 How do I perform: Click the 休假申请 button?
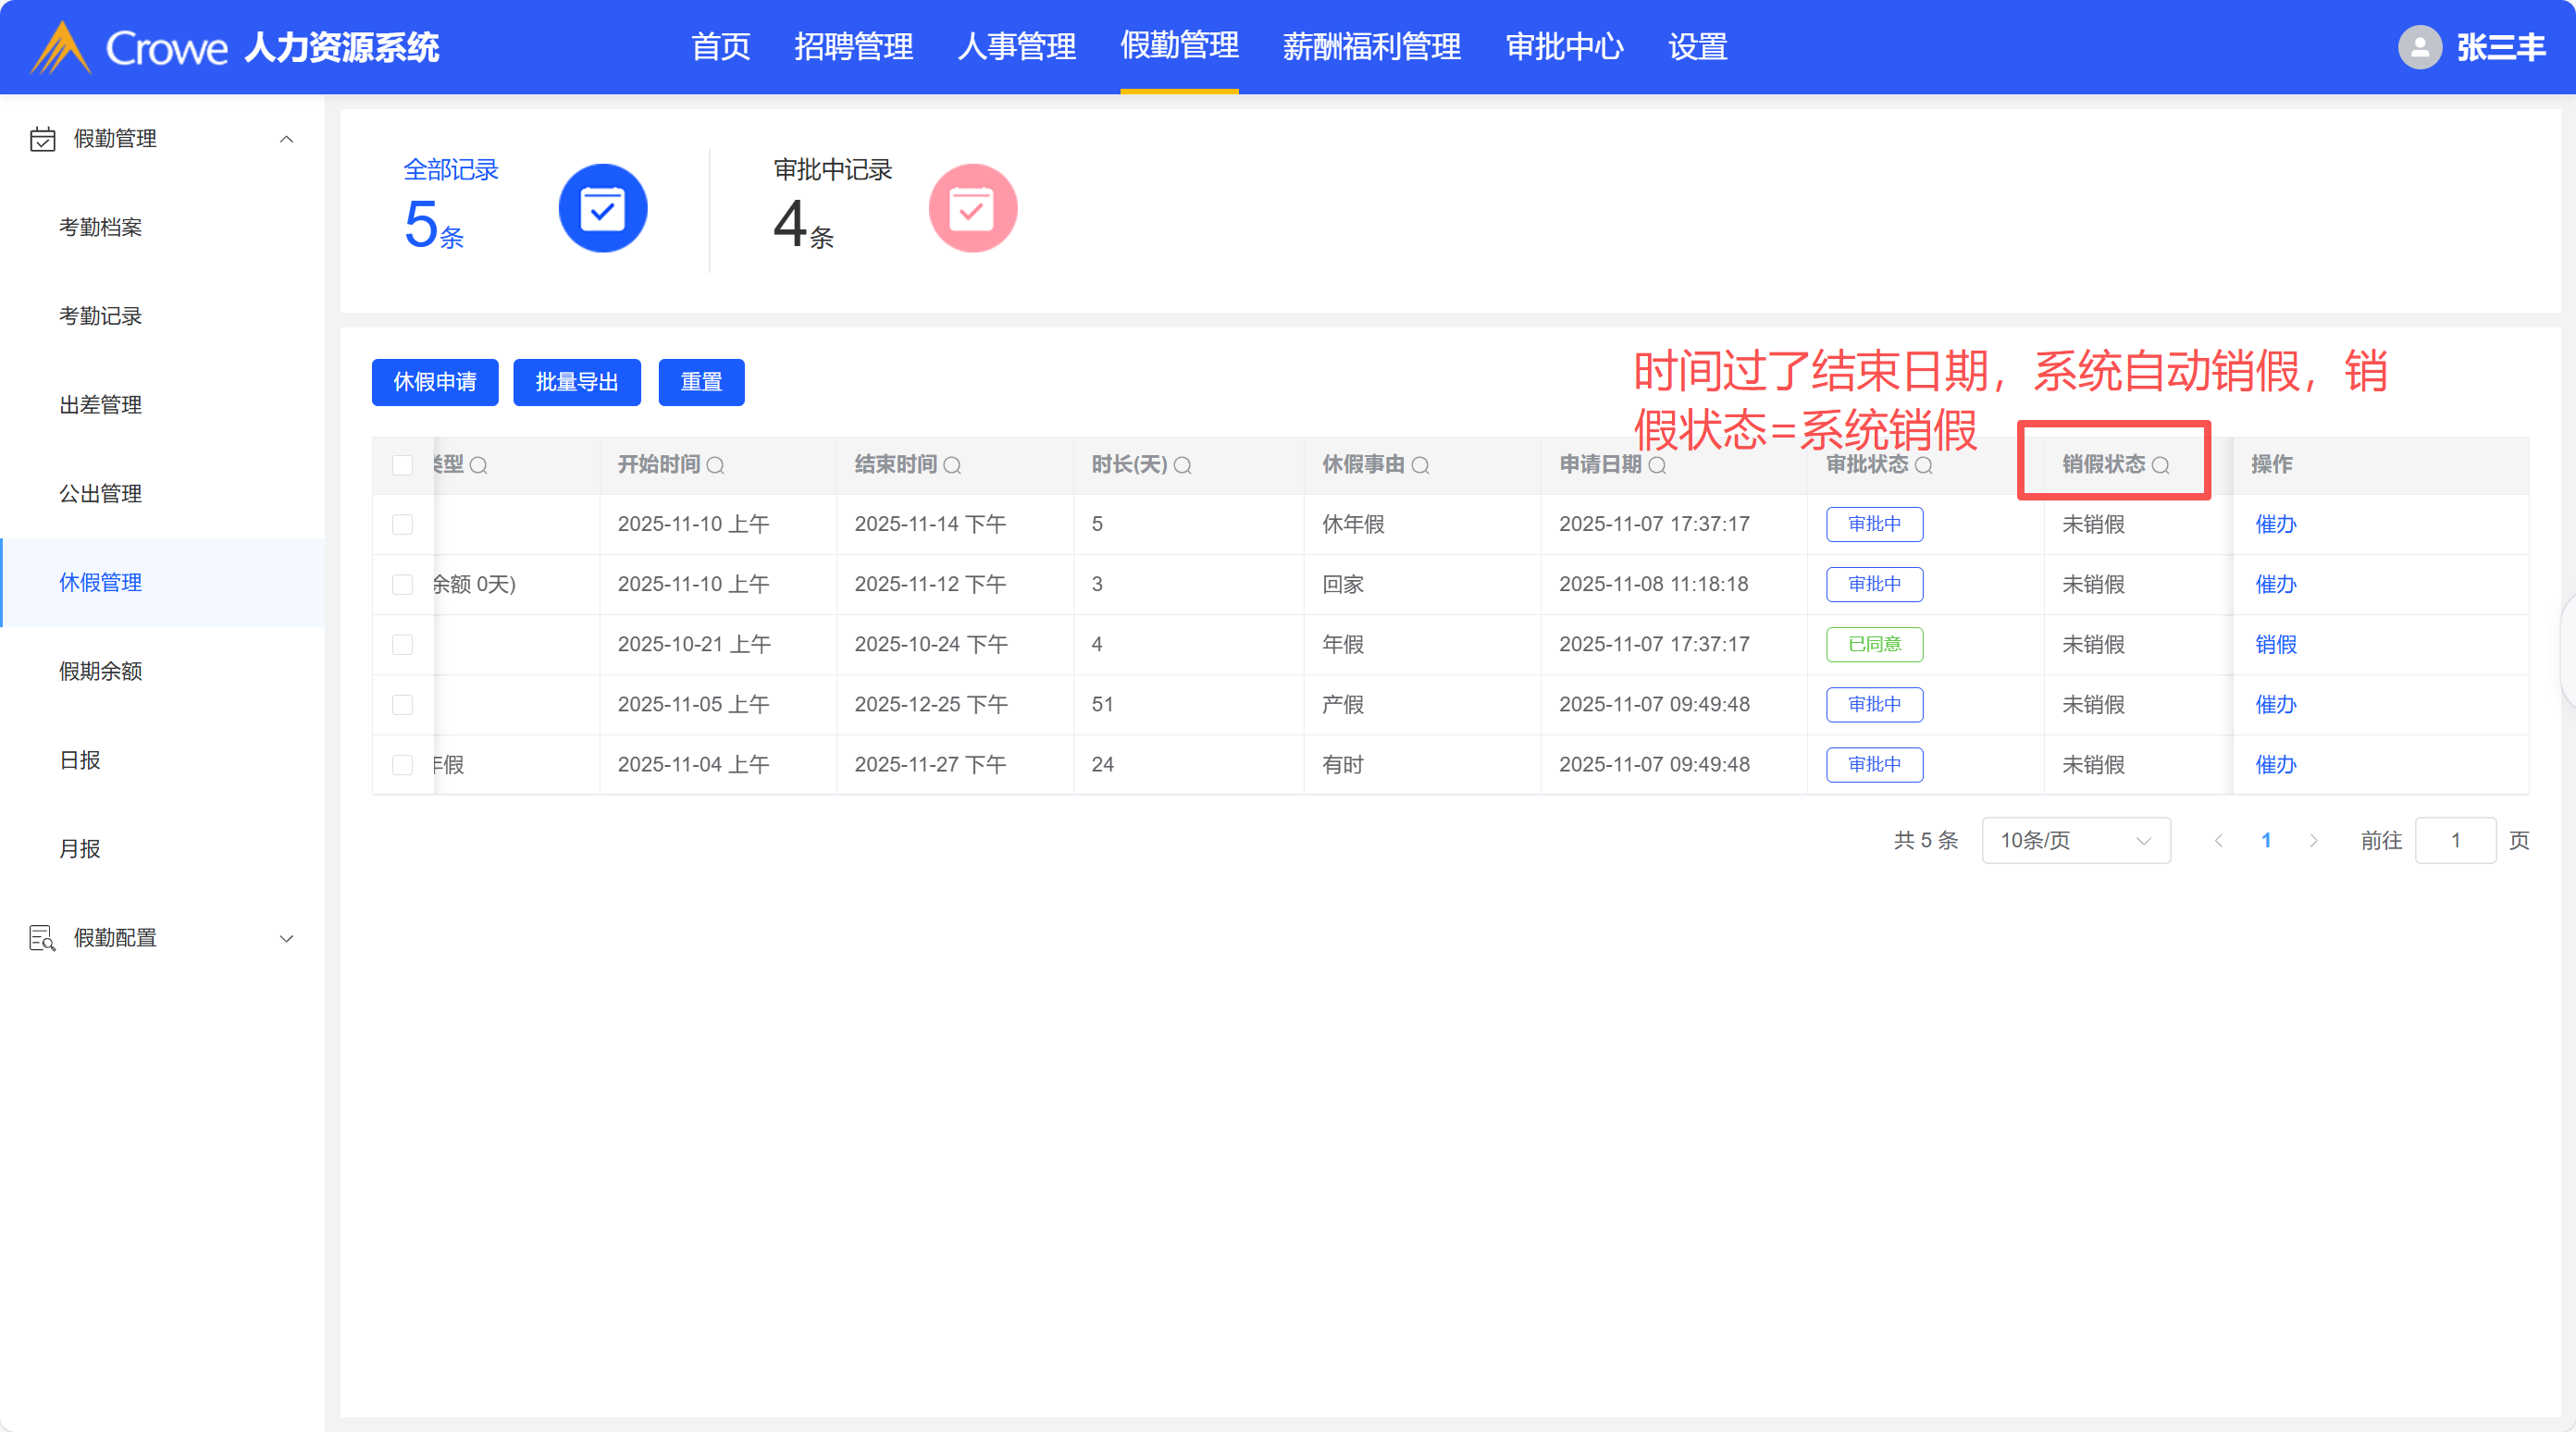tap(434, 382)
